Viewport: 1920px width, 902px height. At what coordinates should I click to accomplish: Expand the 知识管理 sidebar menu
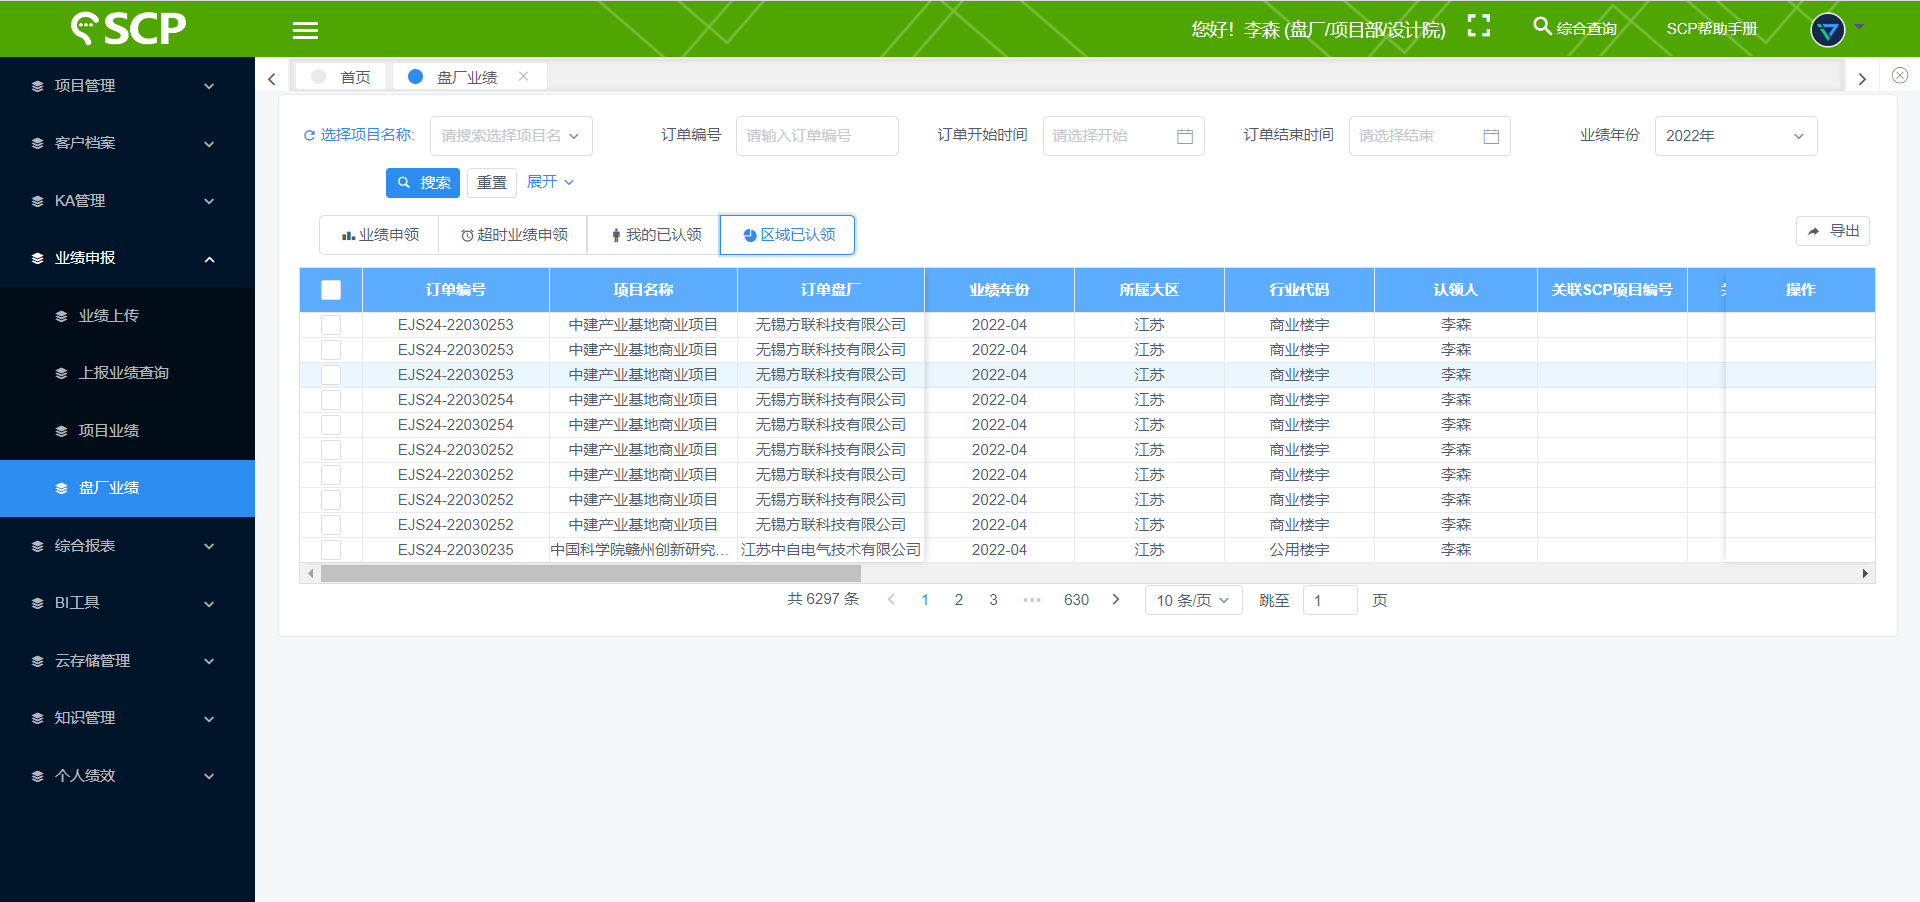click(x=127, y=718)
